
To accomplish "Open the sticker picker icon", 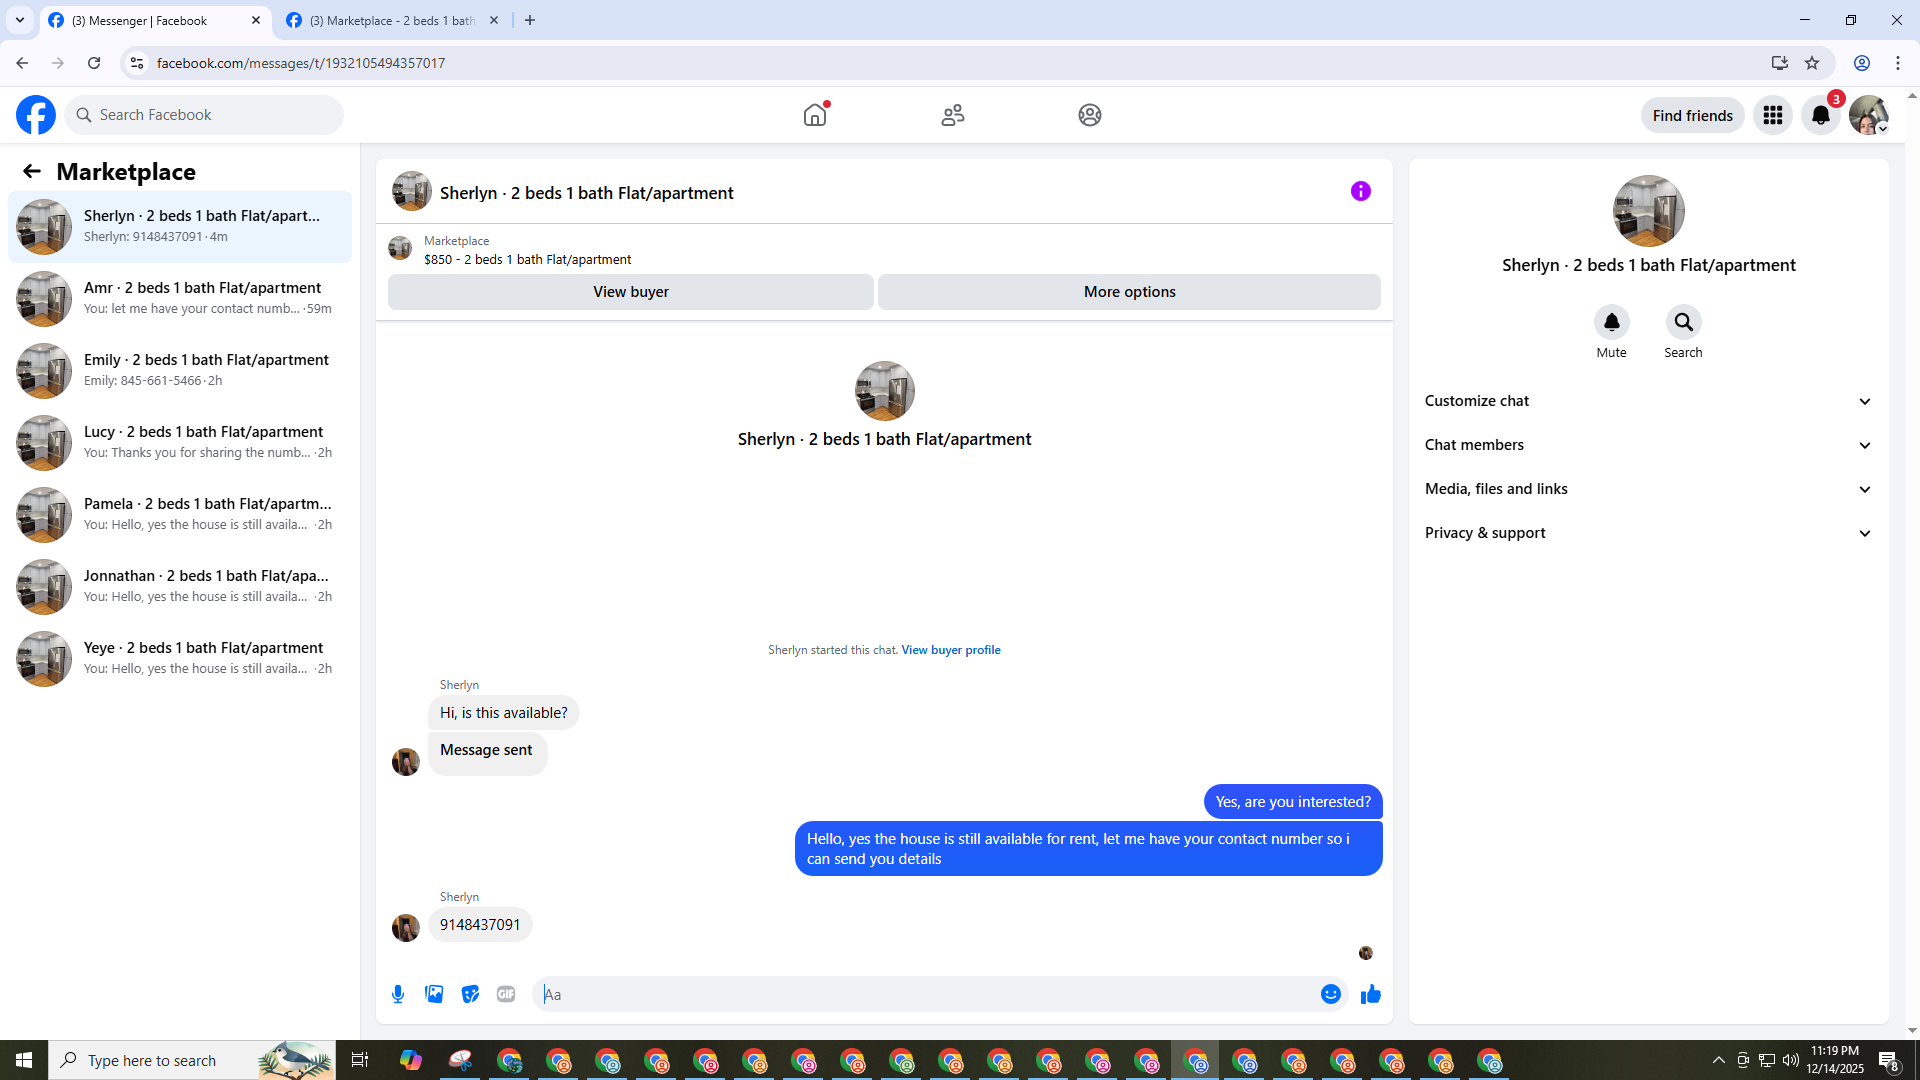I will [x=470, y=994].
